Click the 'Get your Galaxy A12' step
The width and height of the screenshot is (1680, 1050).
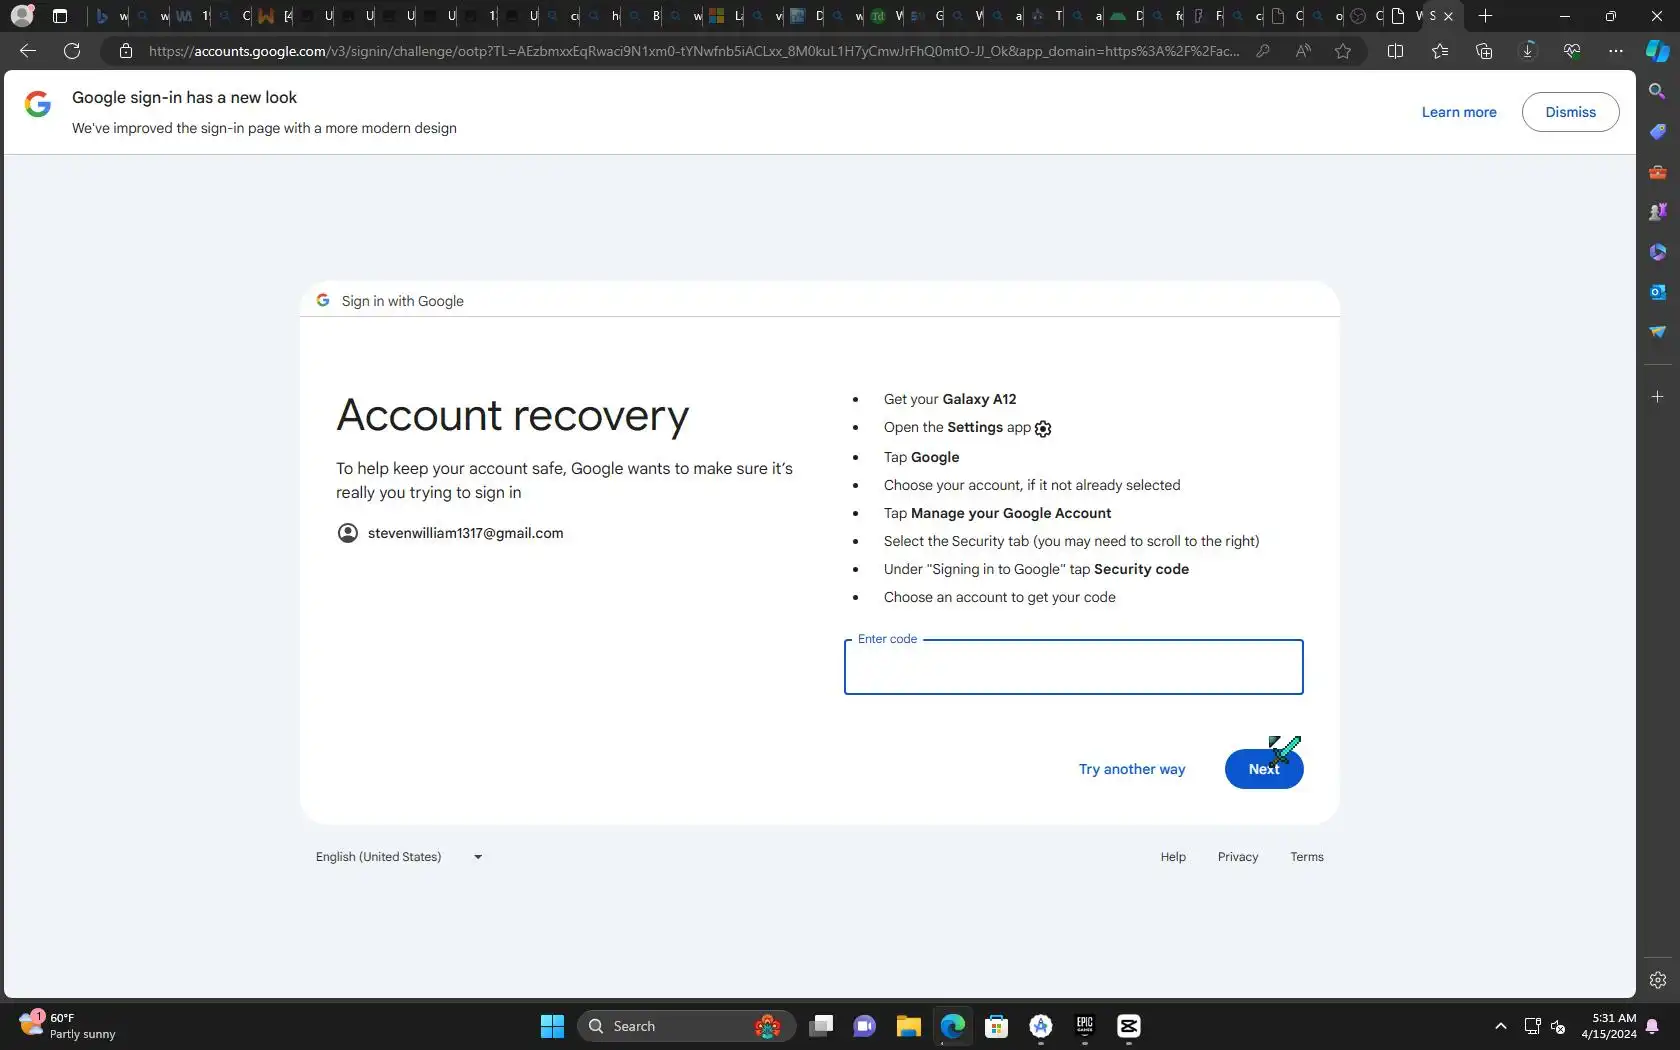coord(950,399)
